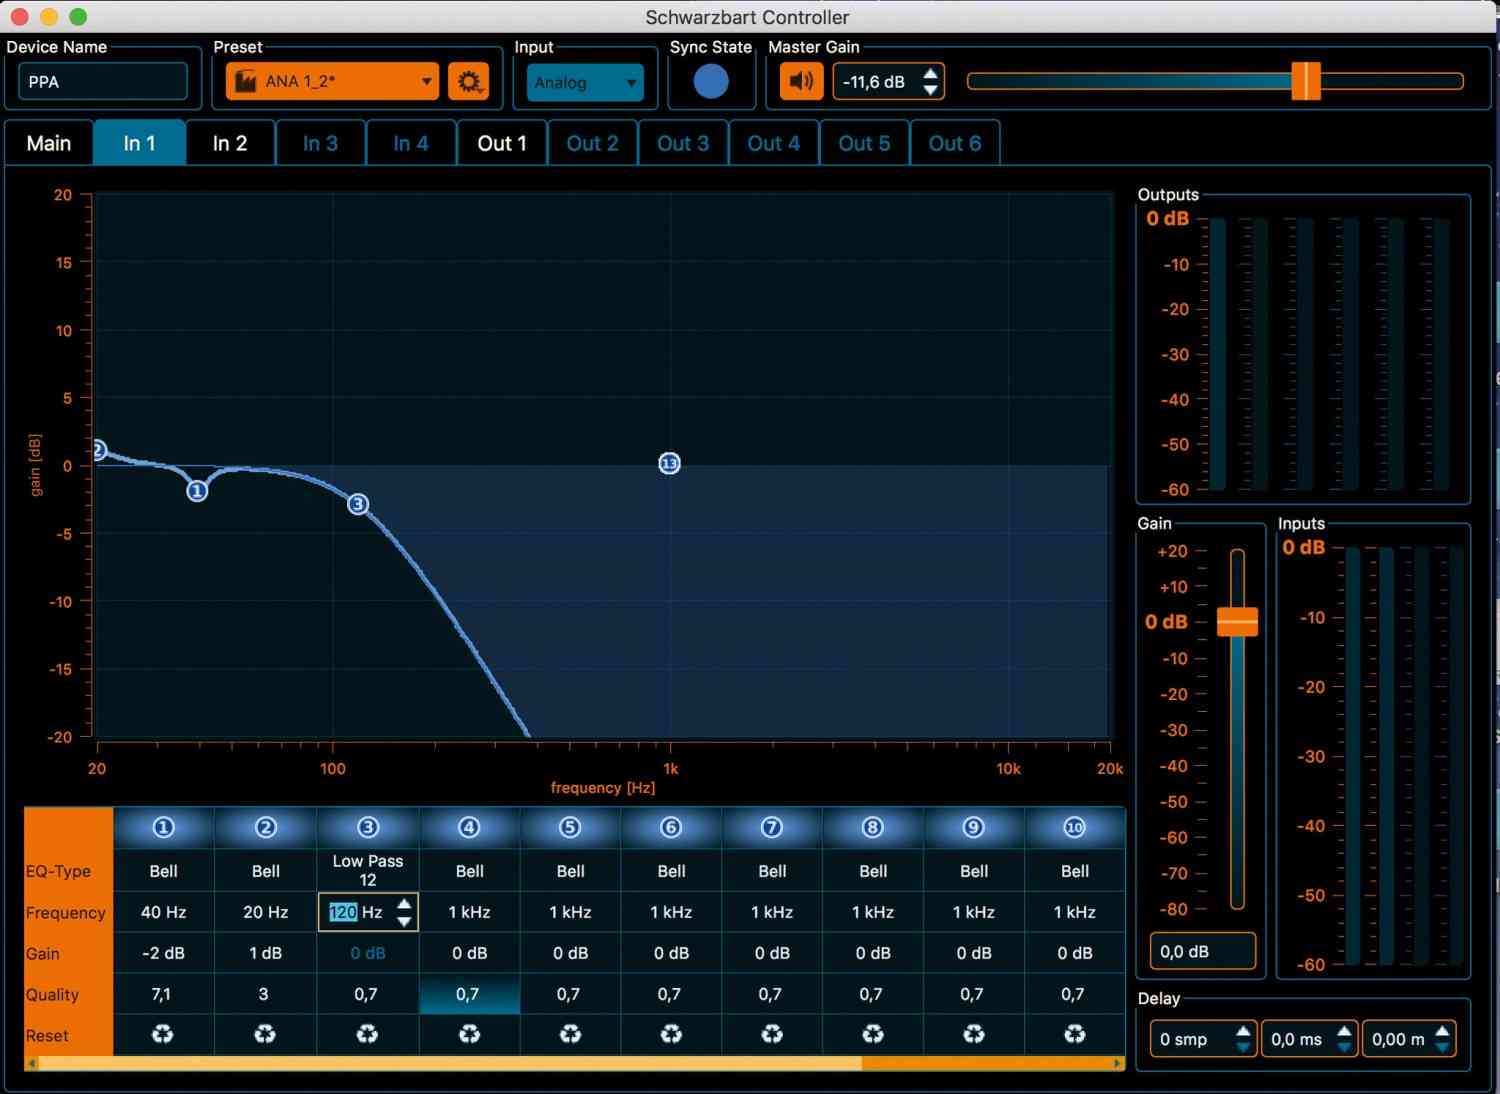Click the EQ band 1 header circle
Image resolution: width=1500 pixels, height=1094 pixels.
tap(163, 828)
